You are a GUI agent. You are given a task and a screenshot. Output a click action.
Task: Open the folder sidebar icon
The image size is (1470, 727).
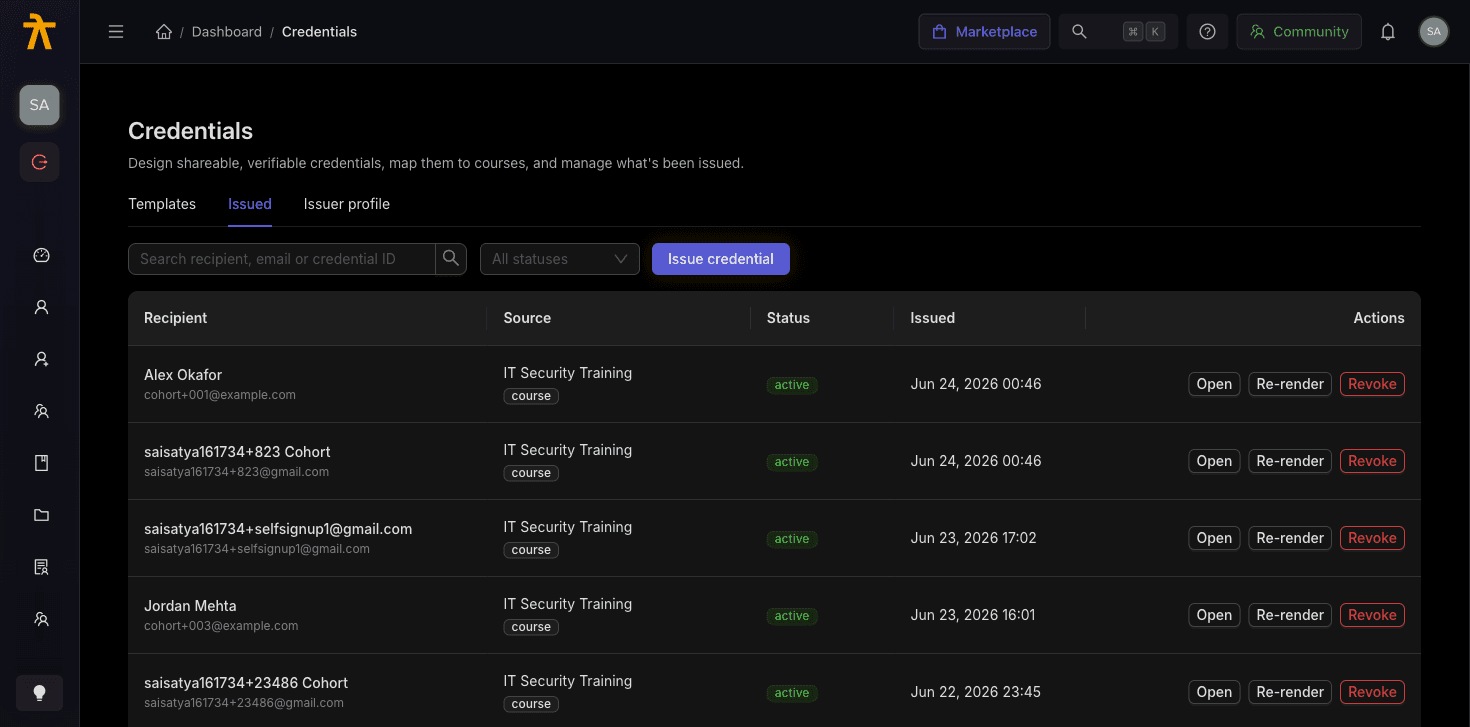(x=41, y=515)
